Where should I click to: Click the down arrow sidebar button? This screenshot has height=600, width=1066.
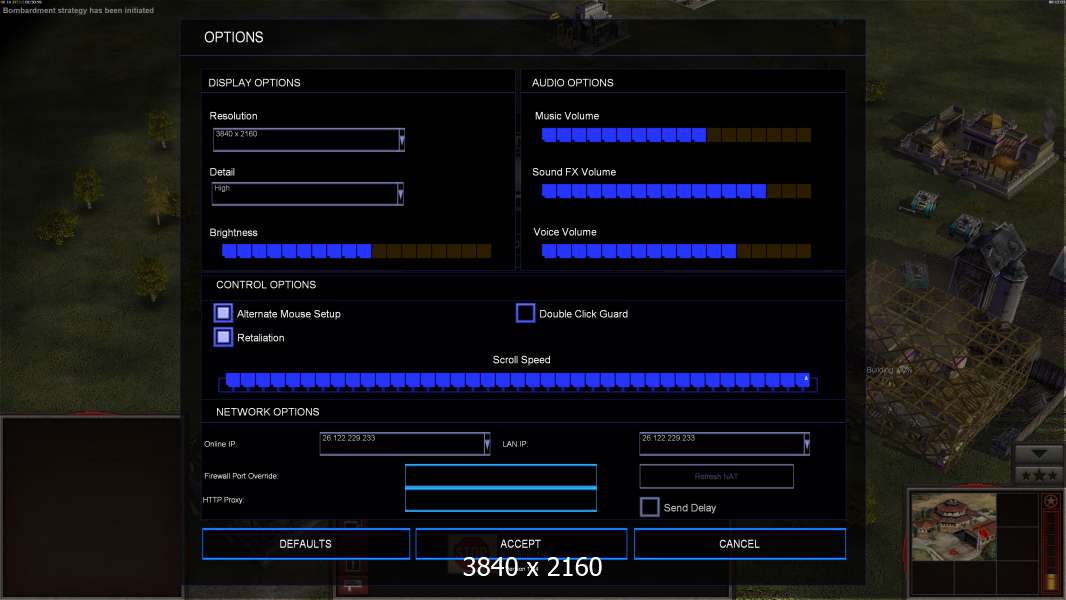tap(1039, 454)
